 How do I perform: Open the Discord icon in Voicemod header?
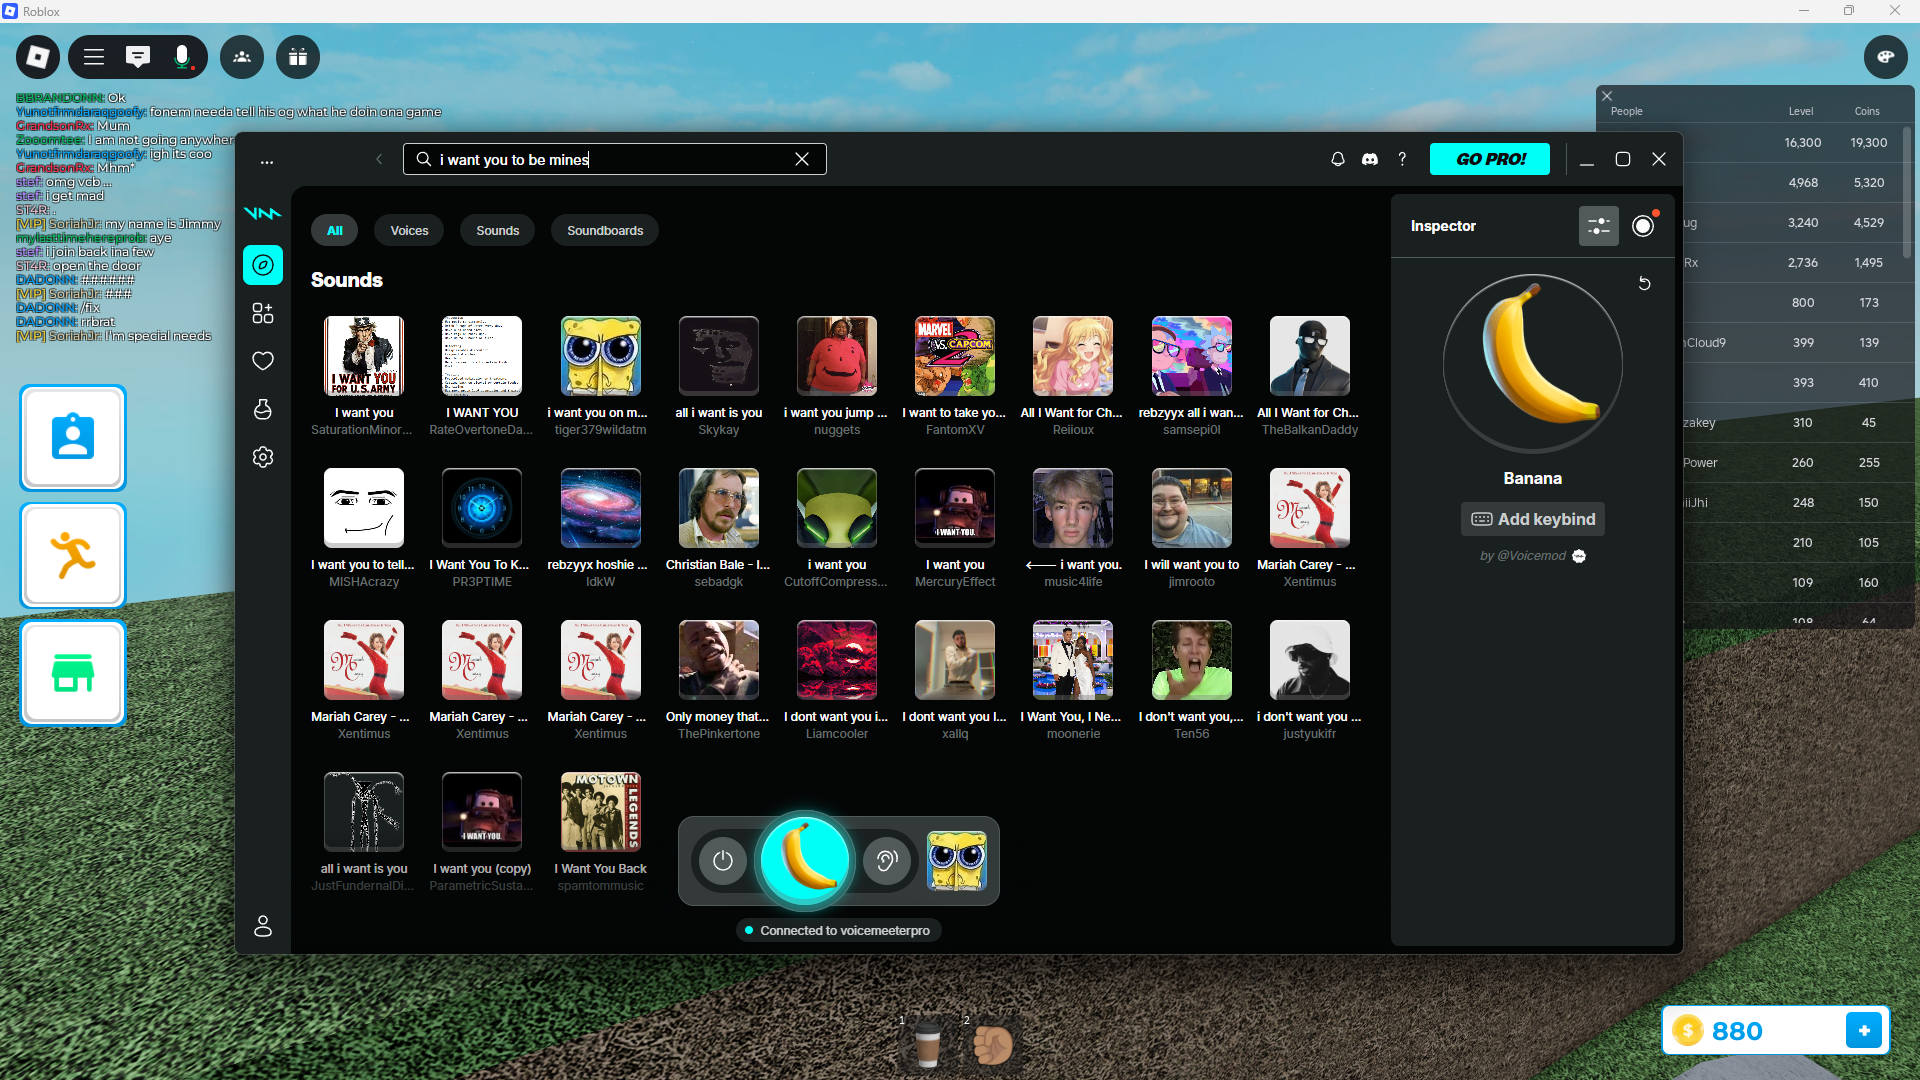click(1370, 159)
